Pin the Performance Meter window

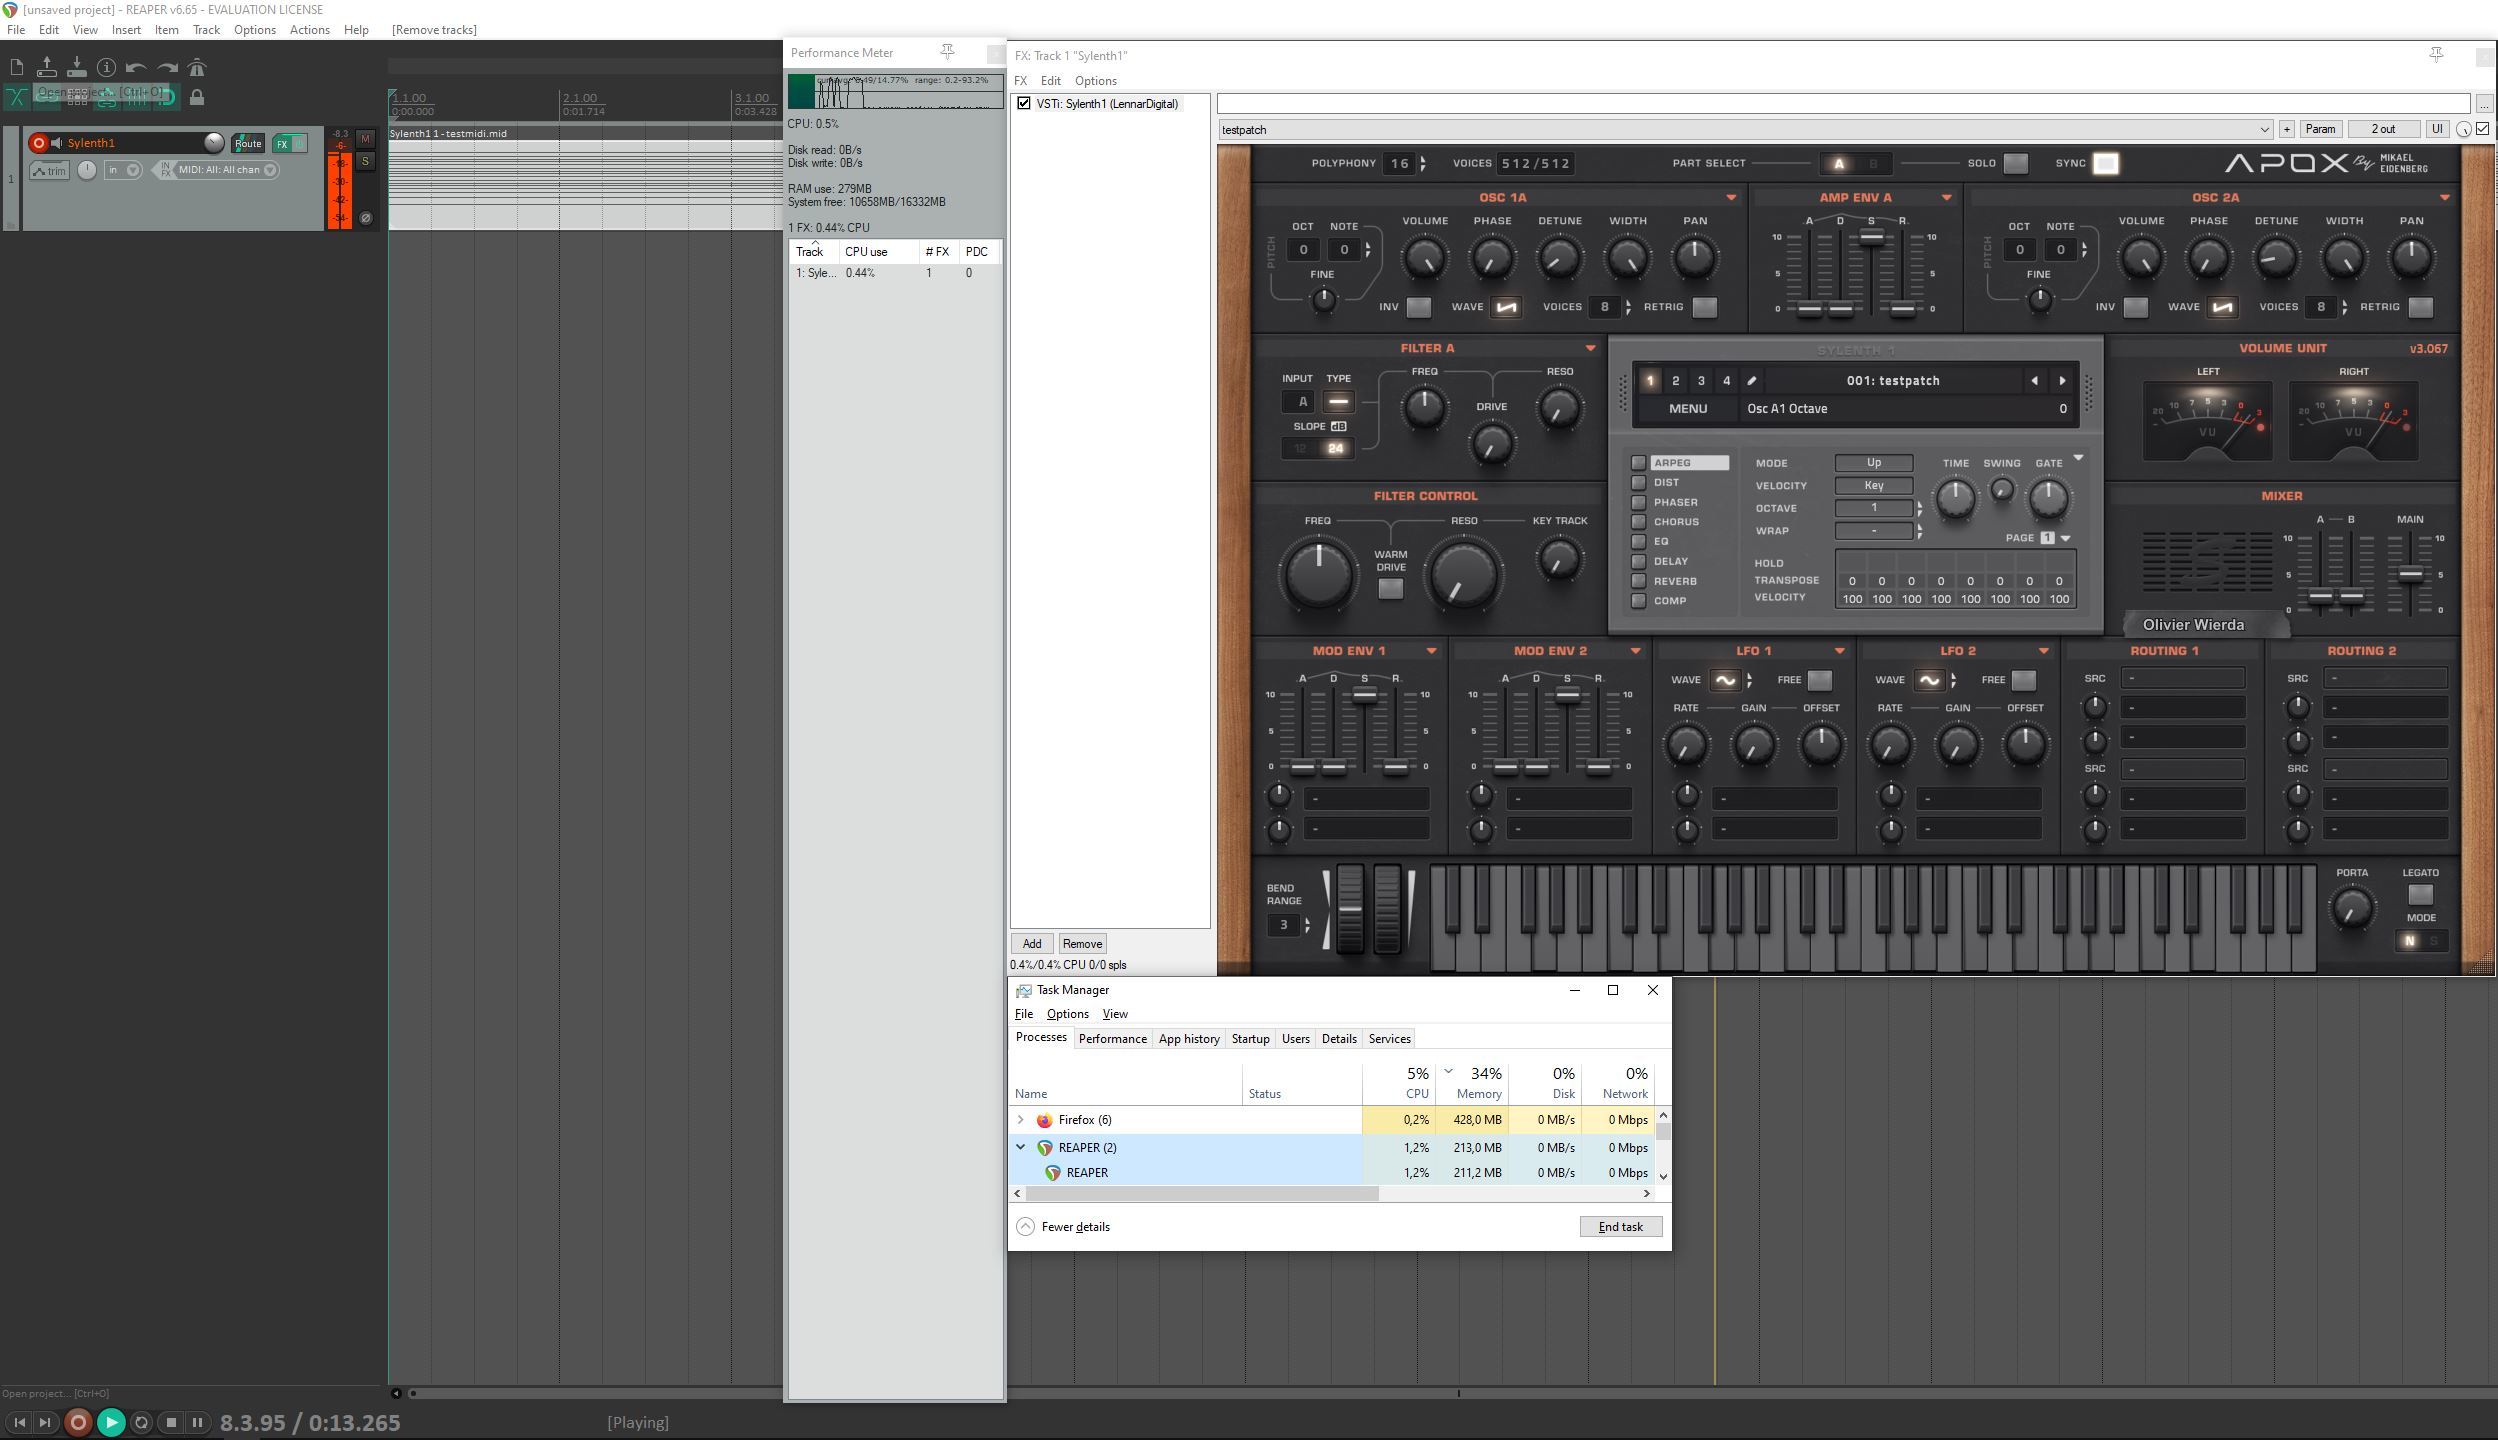pos(947,52)
